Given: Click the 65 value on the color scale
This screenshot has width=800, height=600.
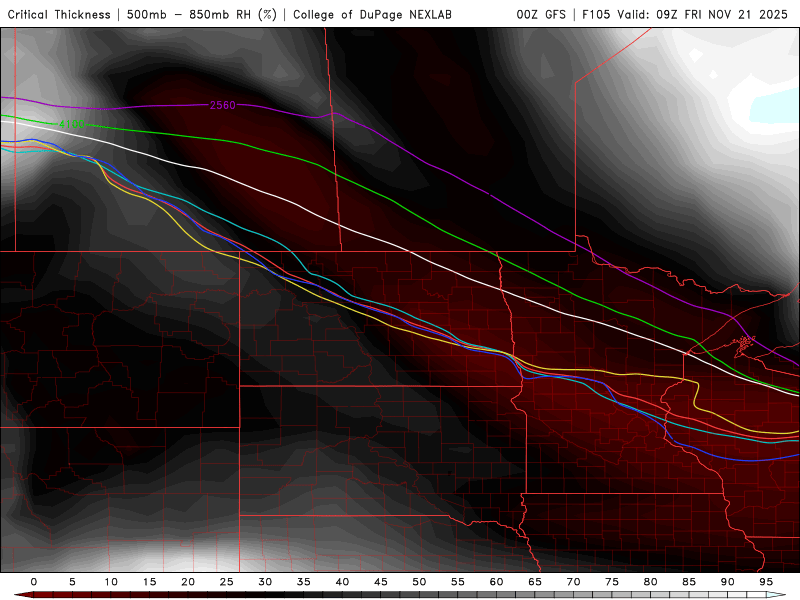Looking at the screenshot, I should (535, 582).
